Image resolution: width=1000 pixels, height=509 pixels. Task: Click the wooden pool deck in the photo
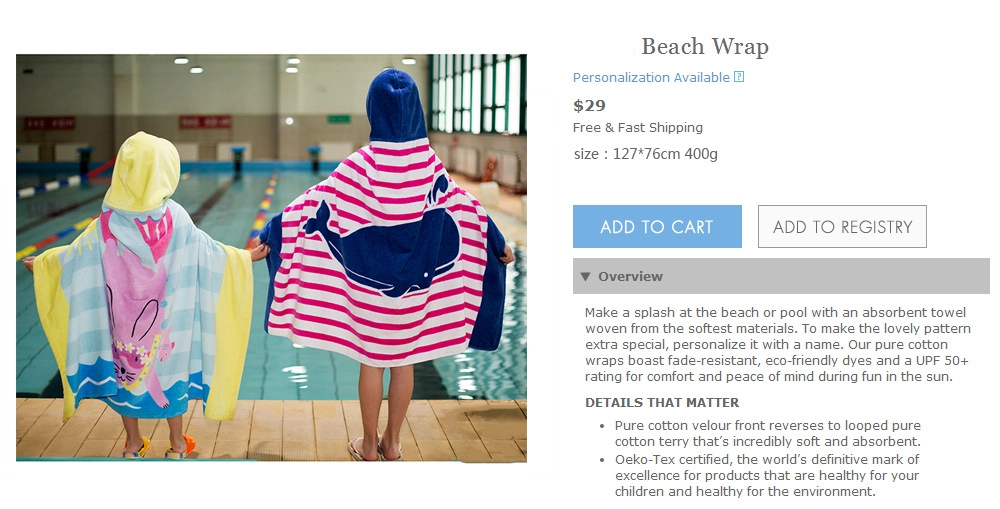tap(271, 429)
